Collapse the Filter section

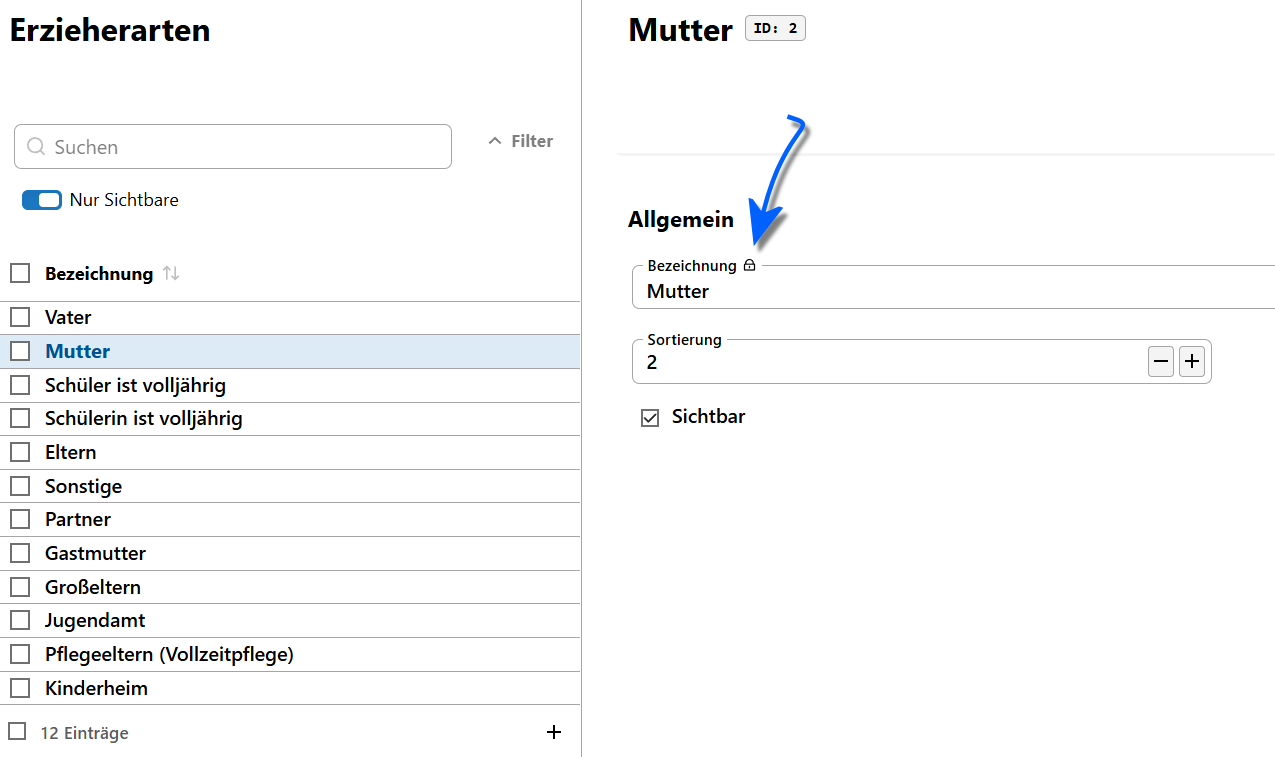(520, 142)
